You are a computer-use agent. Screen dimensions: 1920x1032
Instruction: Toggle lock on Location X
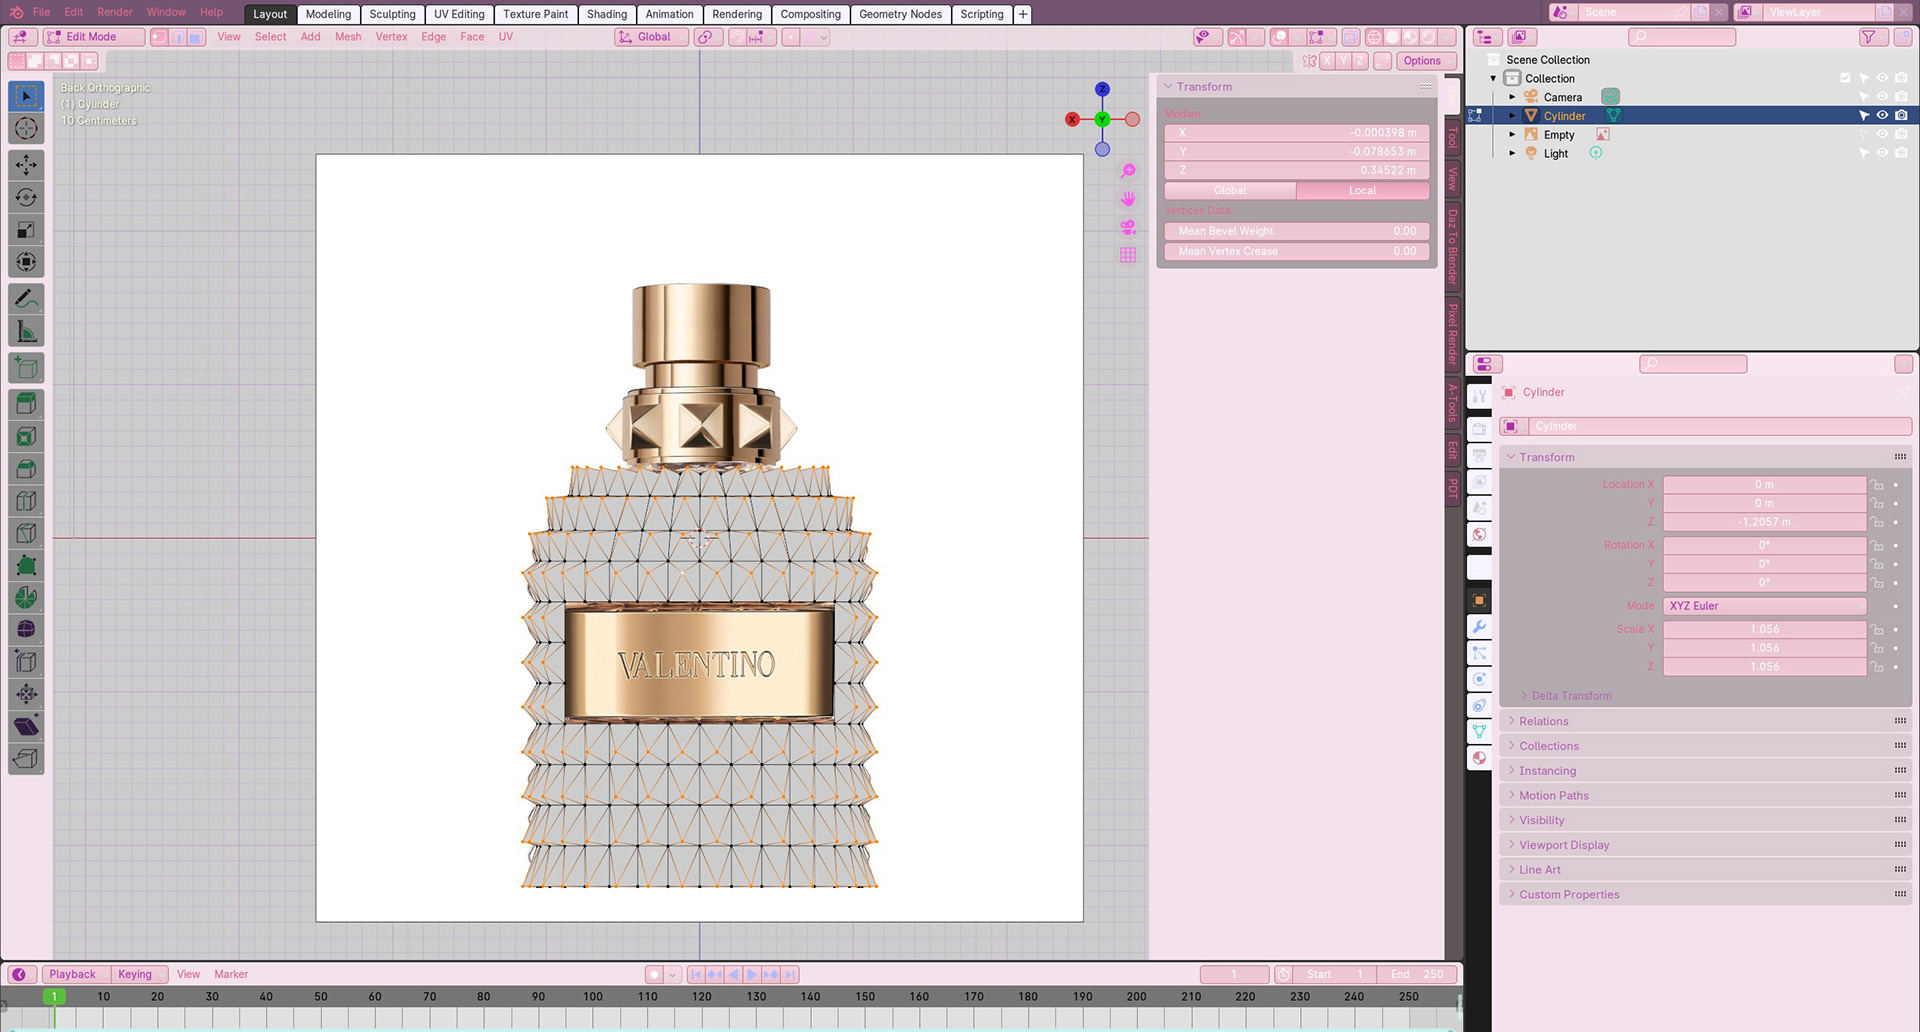(1878, 485)
